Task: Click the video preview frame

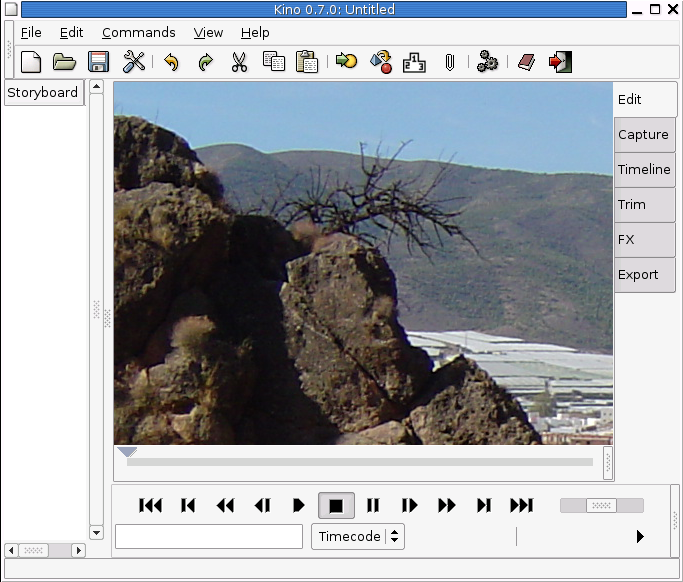Action: 363,263
